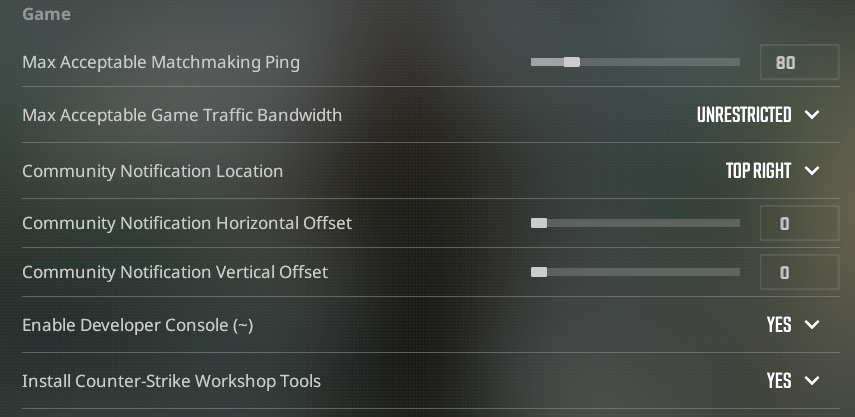Viewport: 855px width, 417px height.
Task: Click the chevron arrow next to UNRESTRICTED
Action: [812, 115]
